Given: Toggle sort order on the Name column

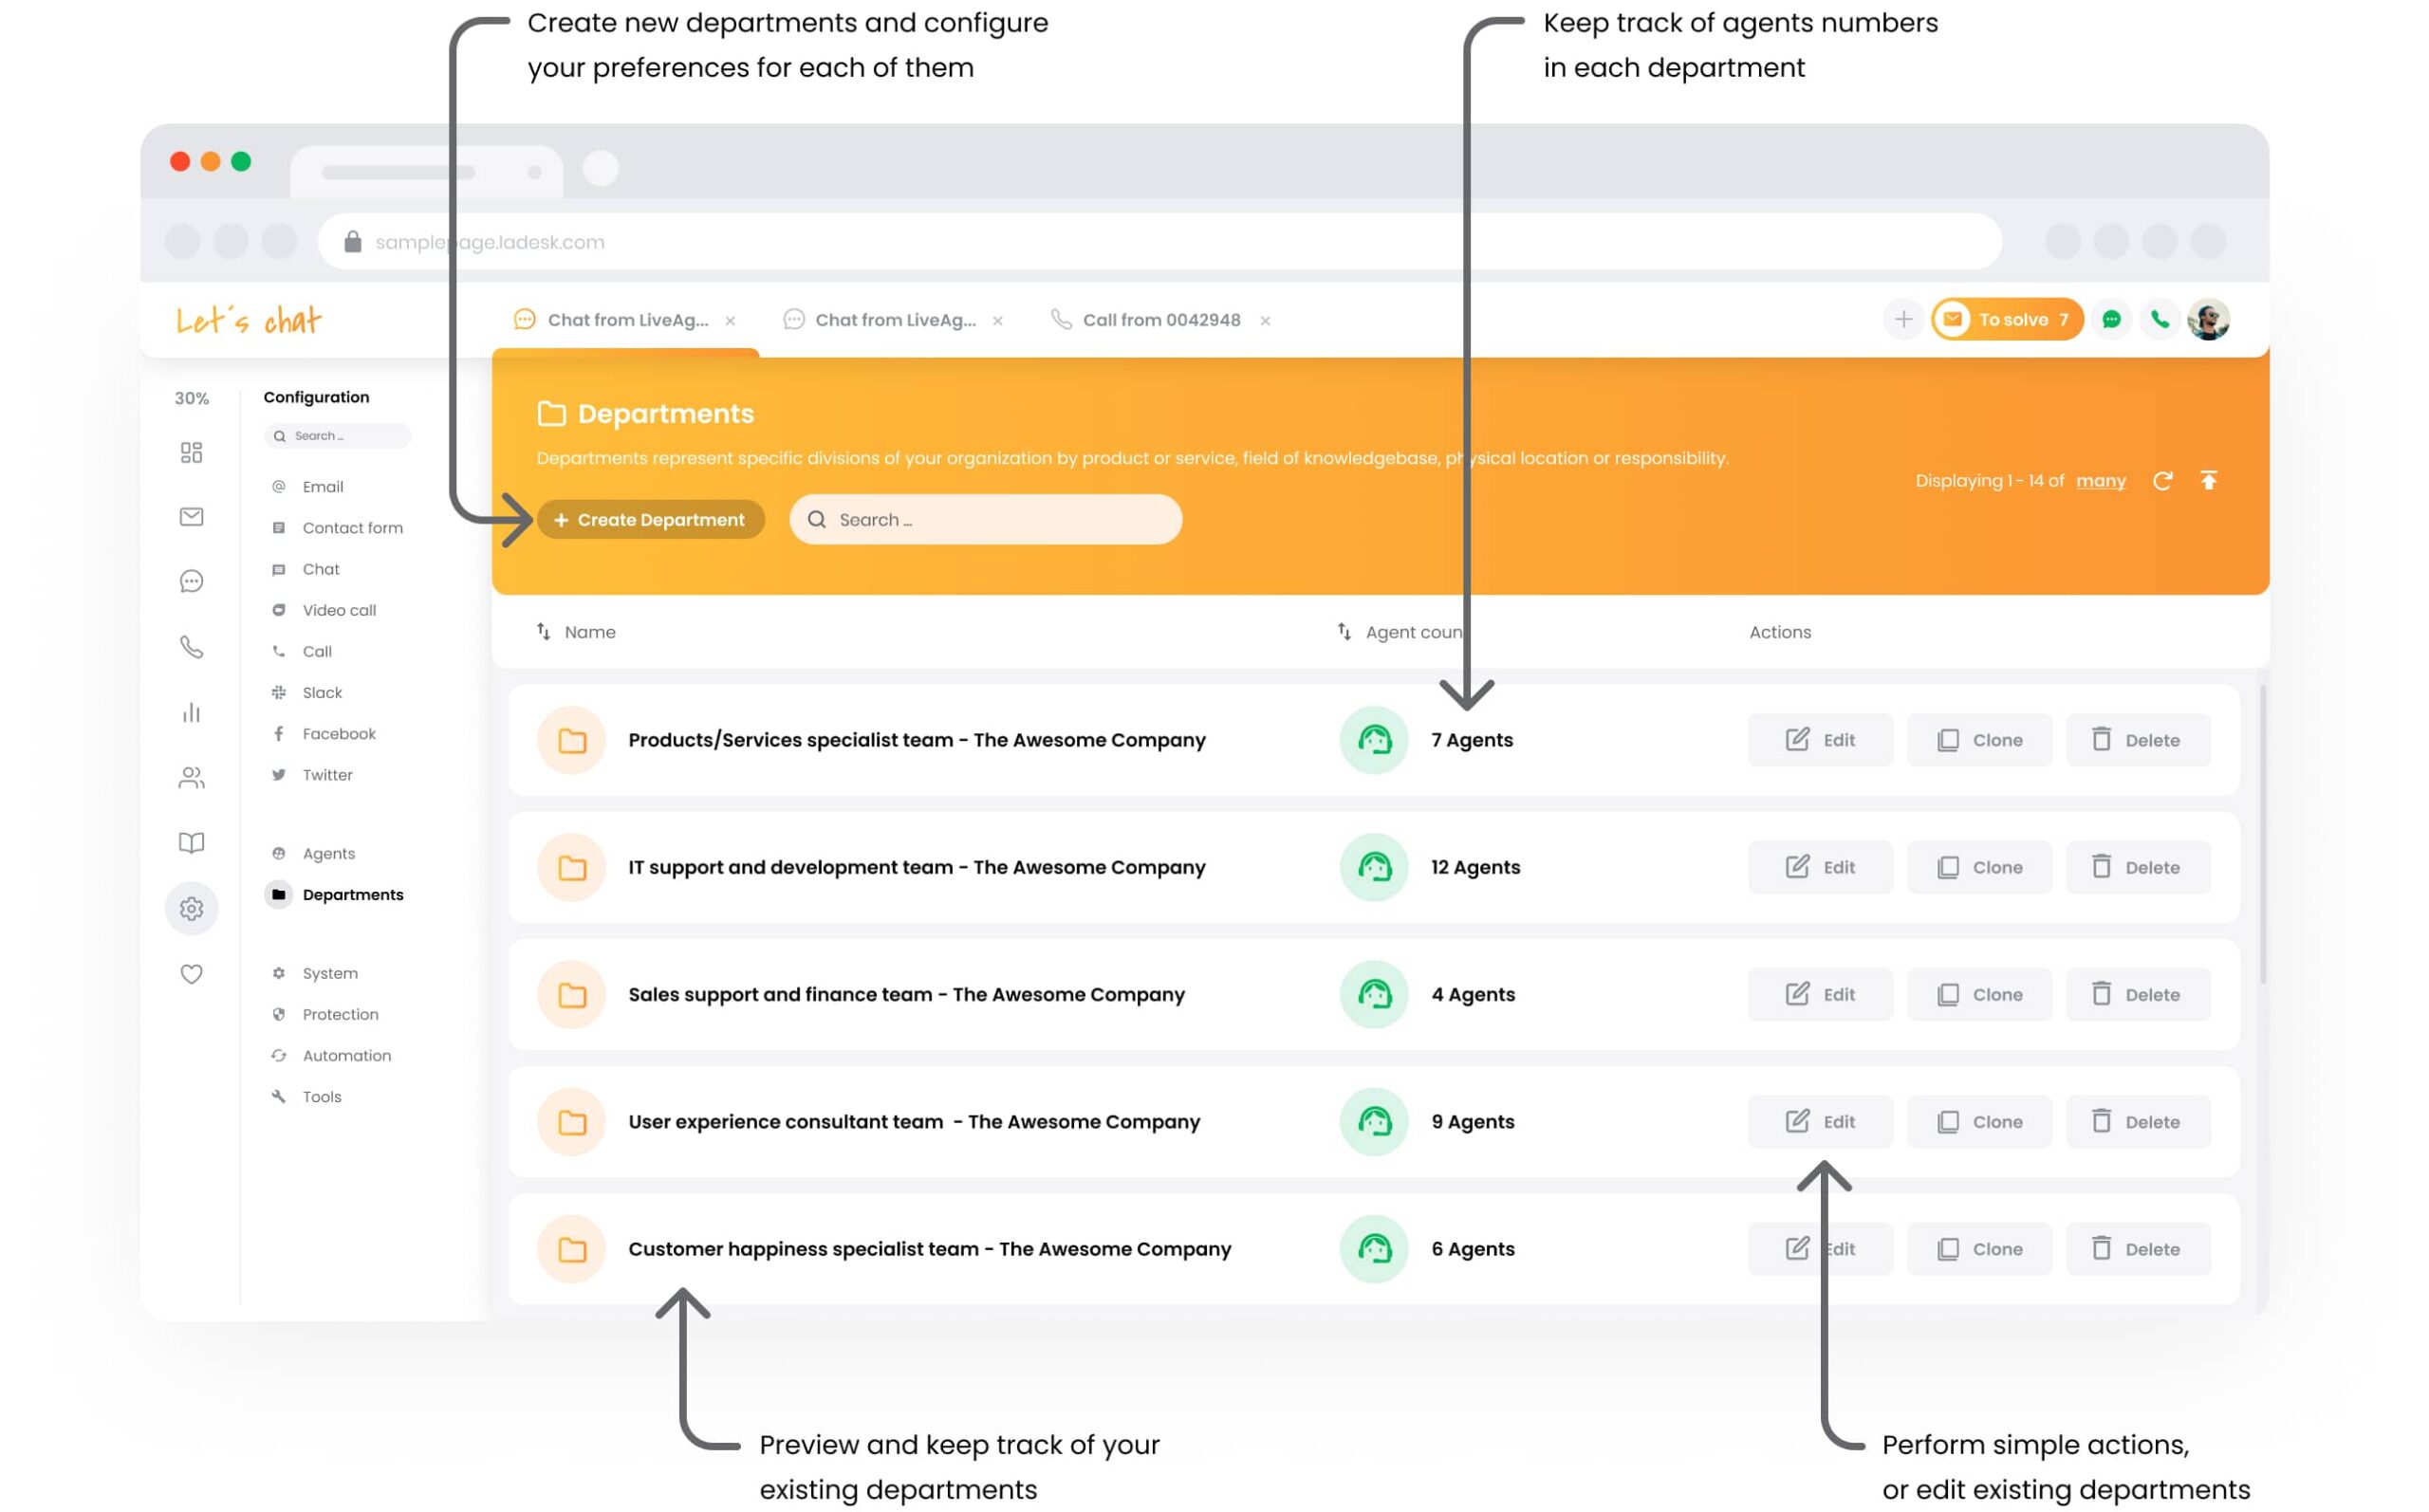Looking at the screenshot, I should (x=543, y=632).
